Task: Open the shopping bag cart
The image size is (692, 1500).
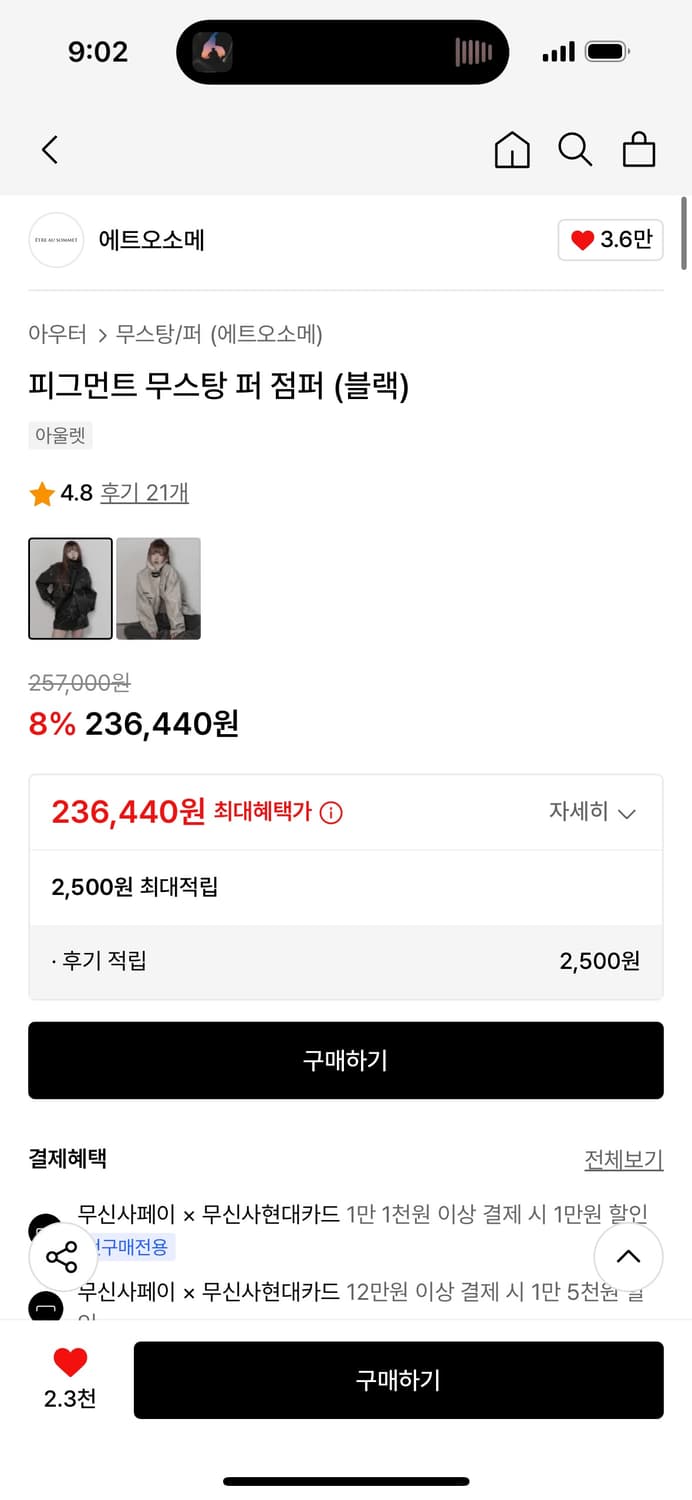Action: pyautogui.click(x=639, y=150)
